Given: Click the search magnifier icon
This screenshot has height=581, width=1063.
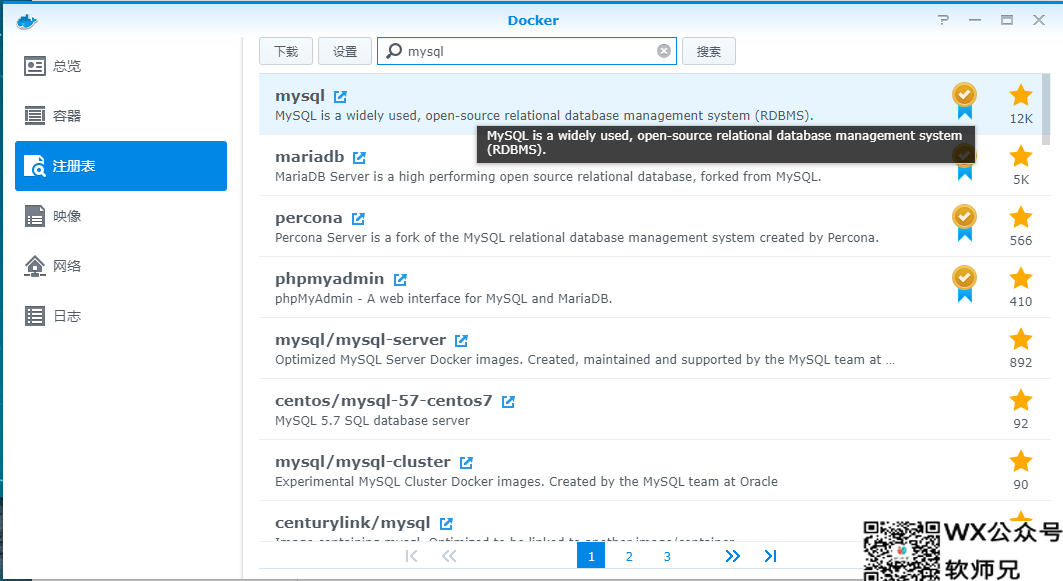Looking at the screenshot, I should coord(394,51).
